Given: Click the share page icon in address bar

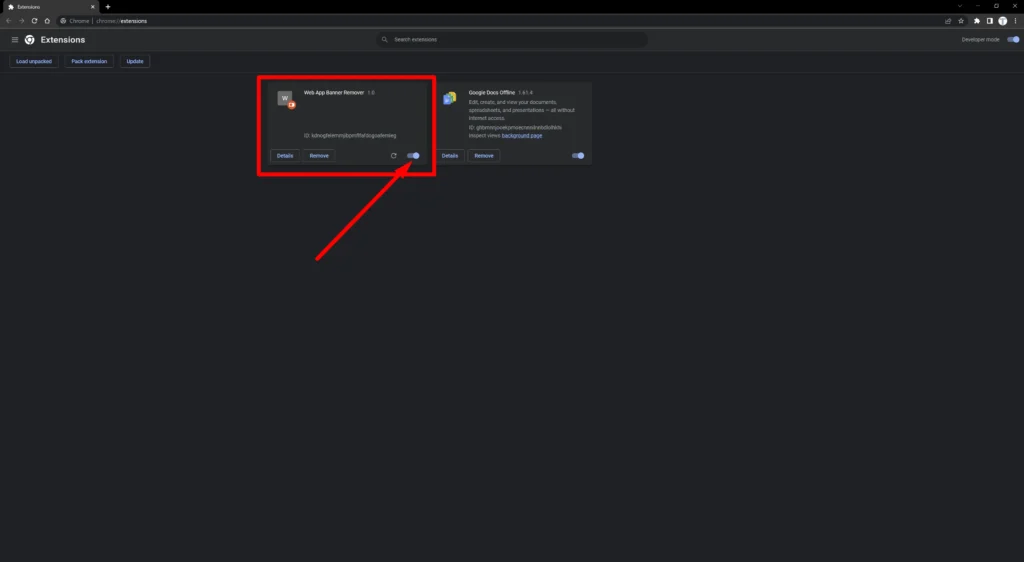Looking at the screenshot, I should tap(948, 20).
